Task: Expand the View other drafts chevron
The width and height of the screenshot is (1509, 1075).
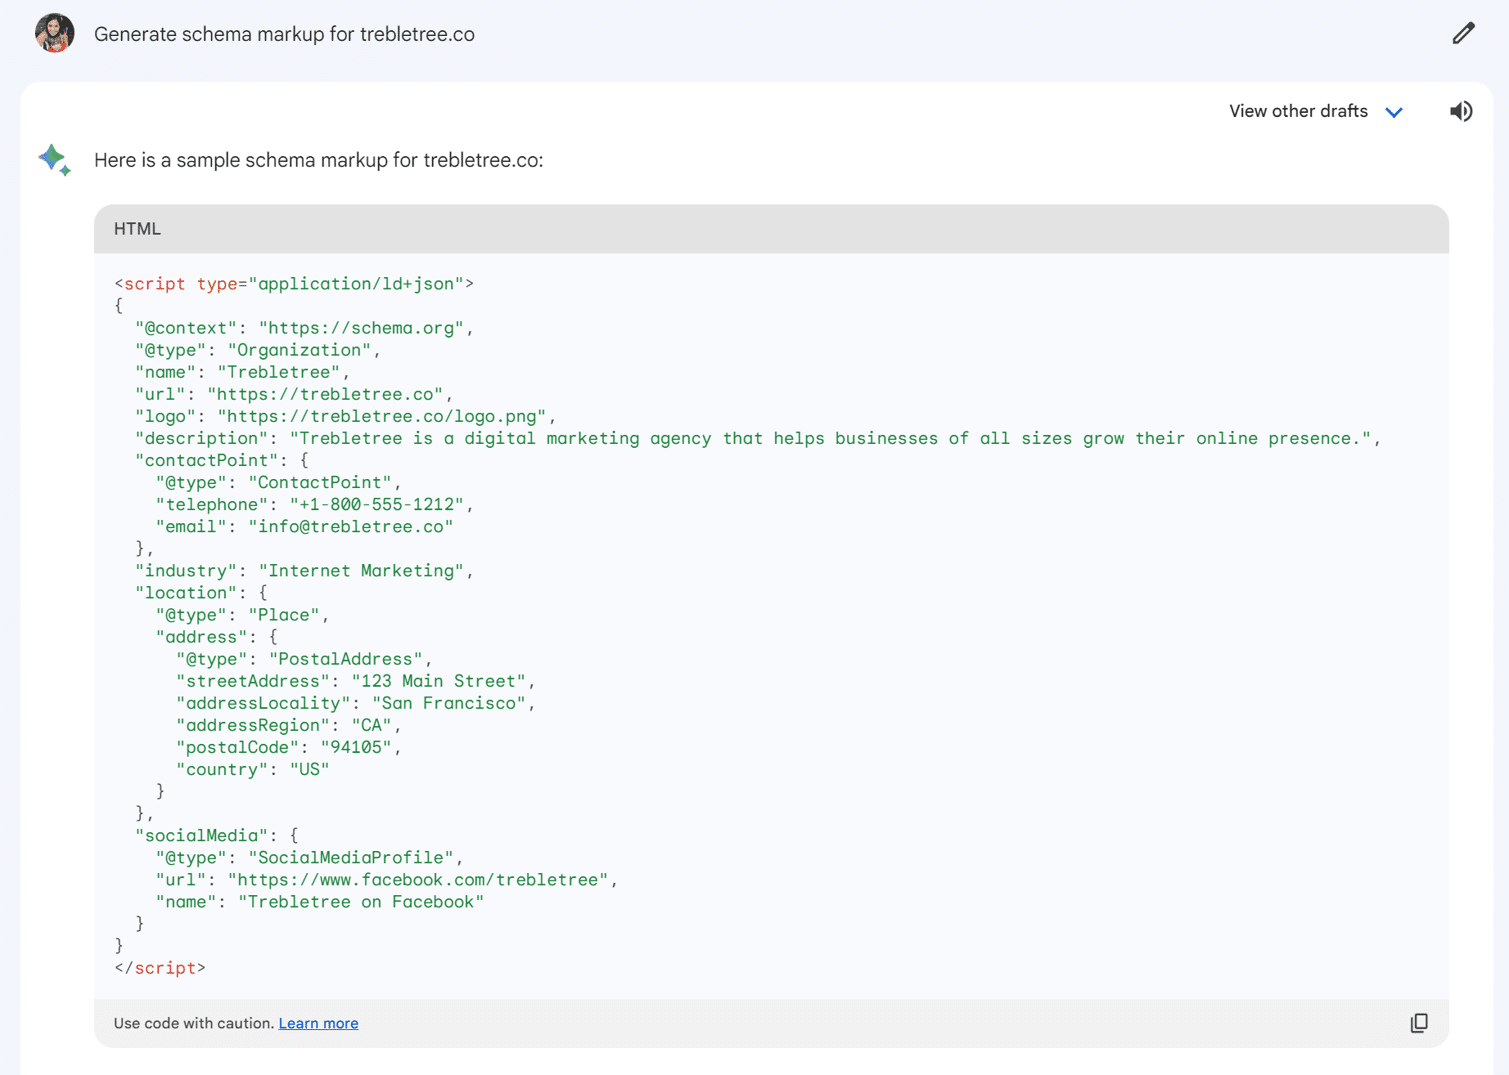Action: click(1394, 112)
